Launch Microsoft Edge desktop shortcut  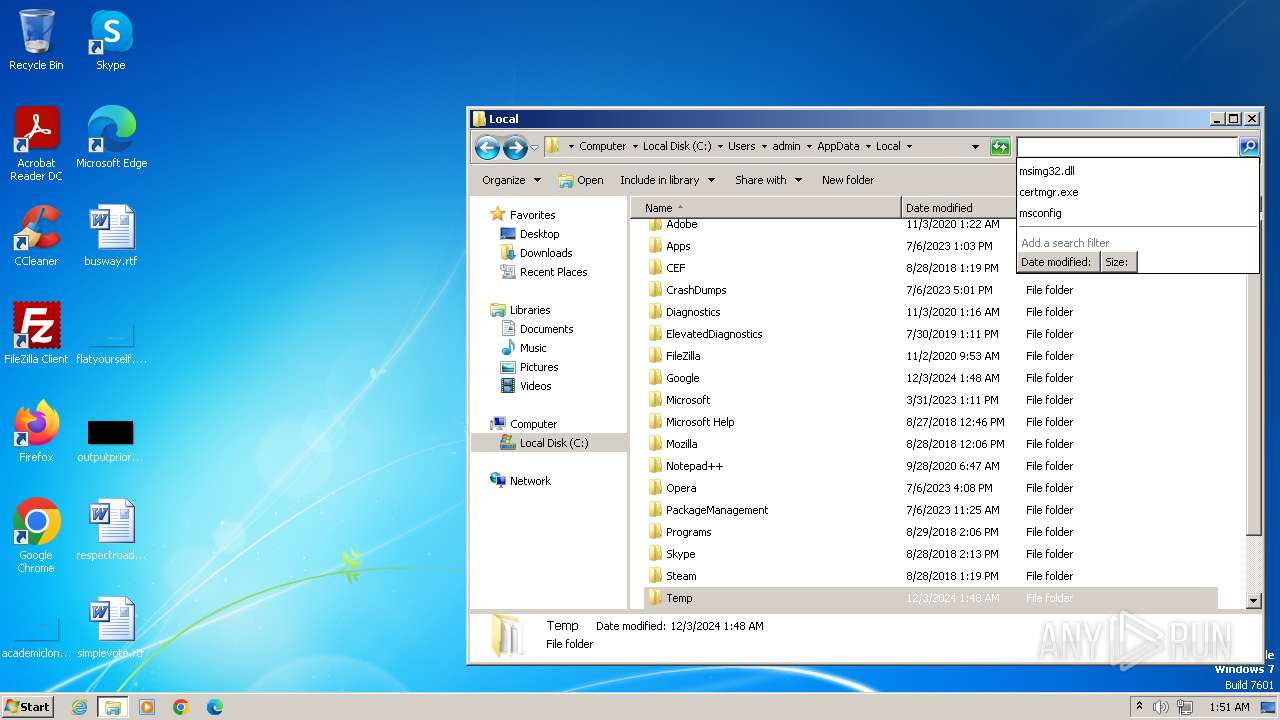click(111, 138)
